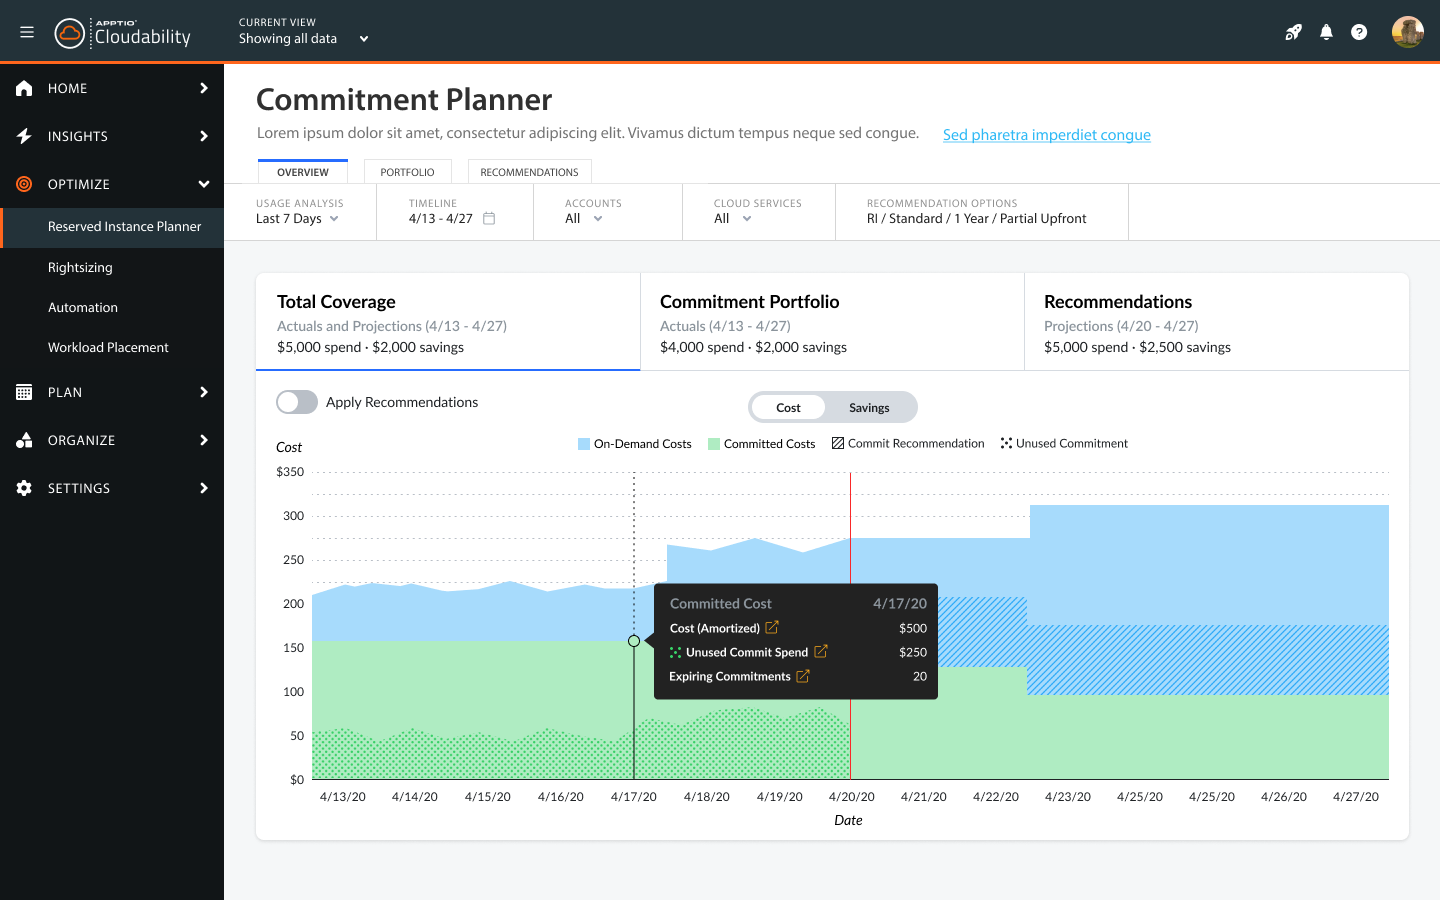Open external link beside Cost (Amortized)

[772, 628]
